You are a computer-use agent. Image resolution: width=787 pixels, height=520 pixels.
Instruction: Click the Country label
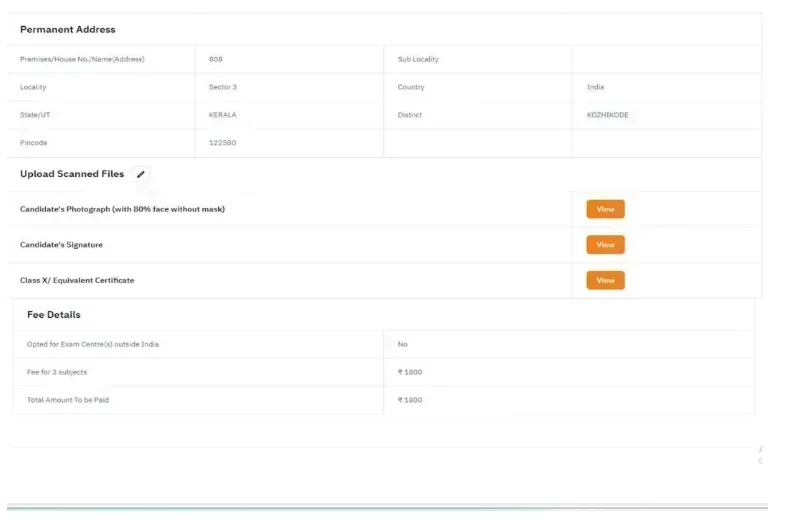coord(411,87)
